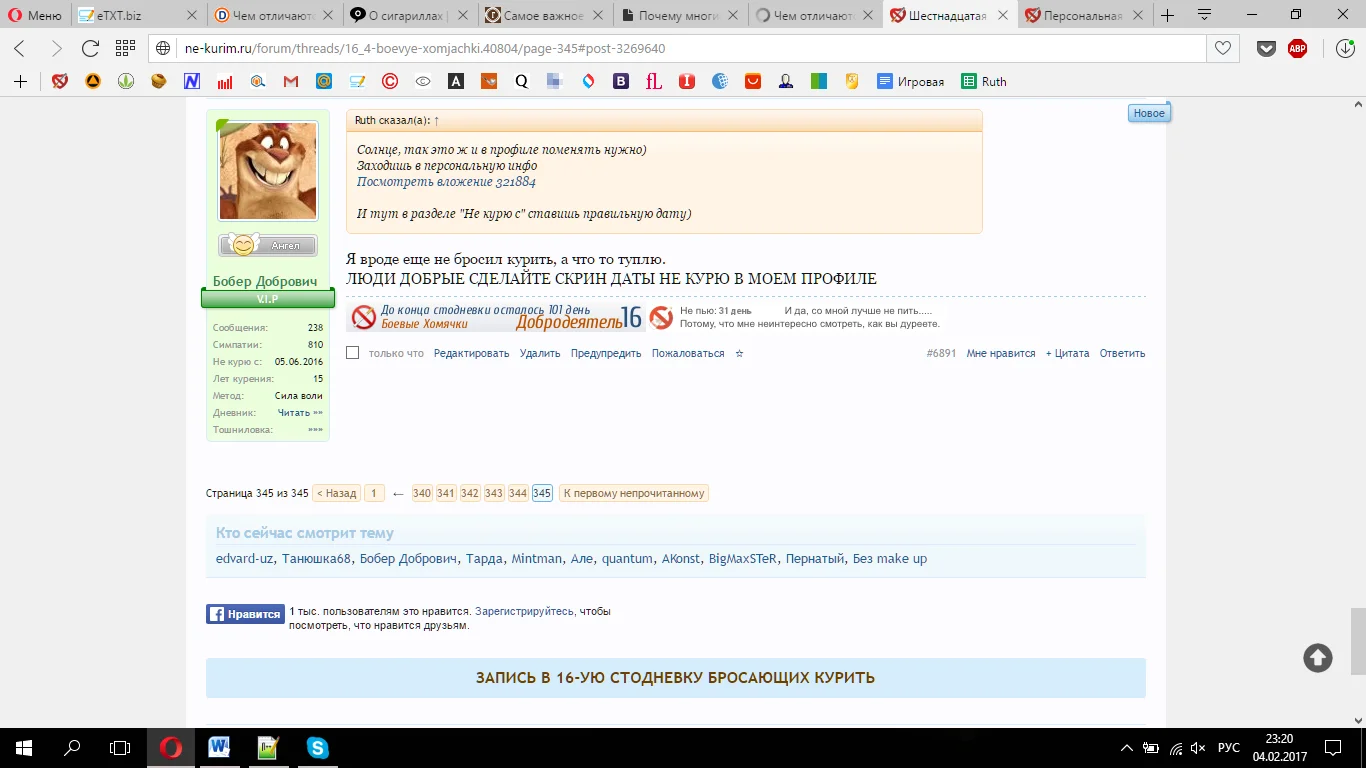The height and width of the screenshot is (768, 1366).
Task: Reload the page with the refresh icon
Action: [90, 48]
